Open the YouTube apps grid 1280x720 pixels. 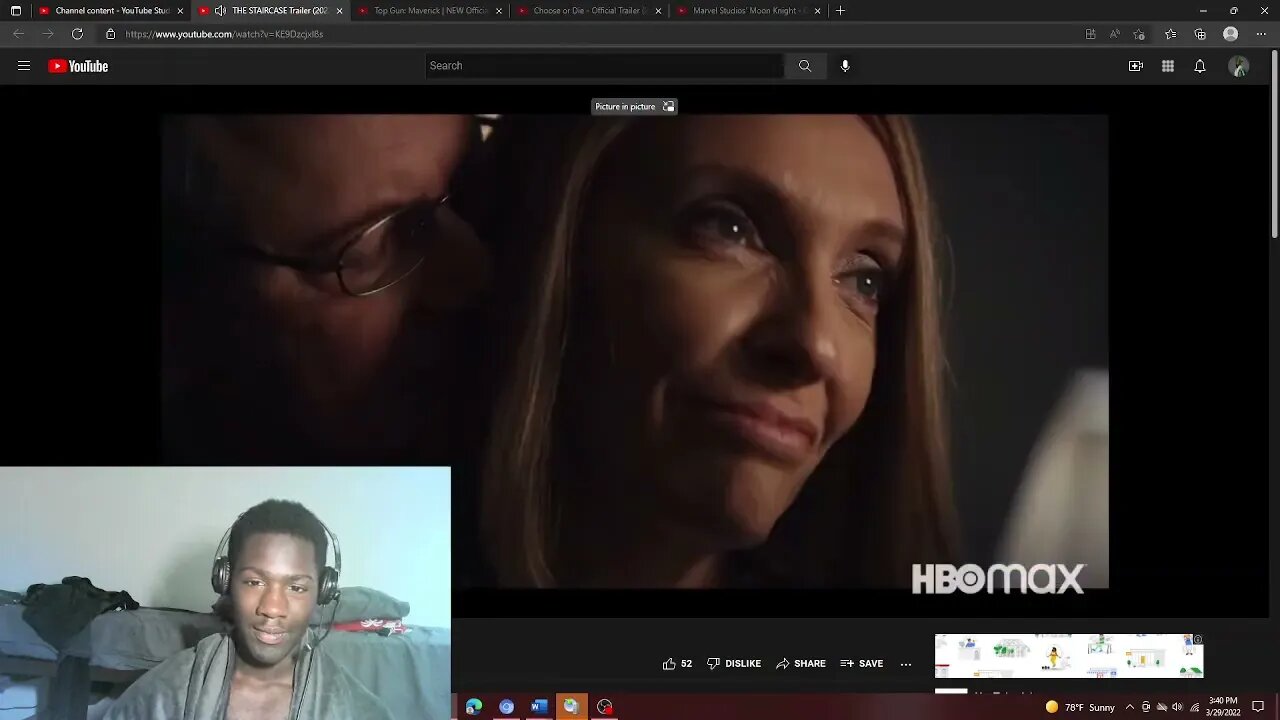pyautogui.click(x=1168, y=66)
